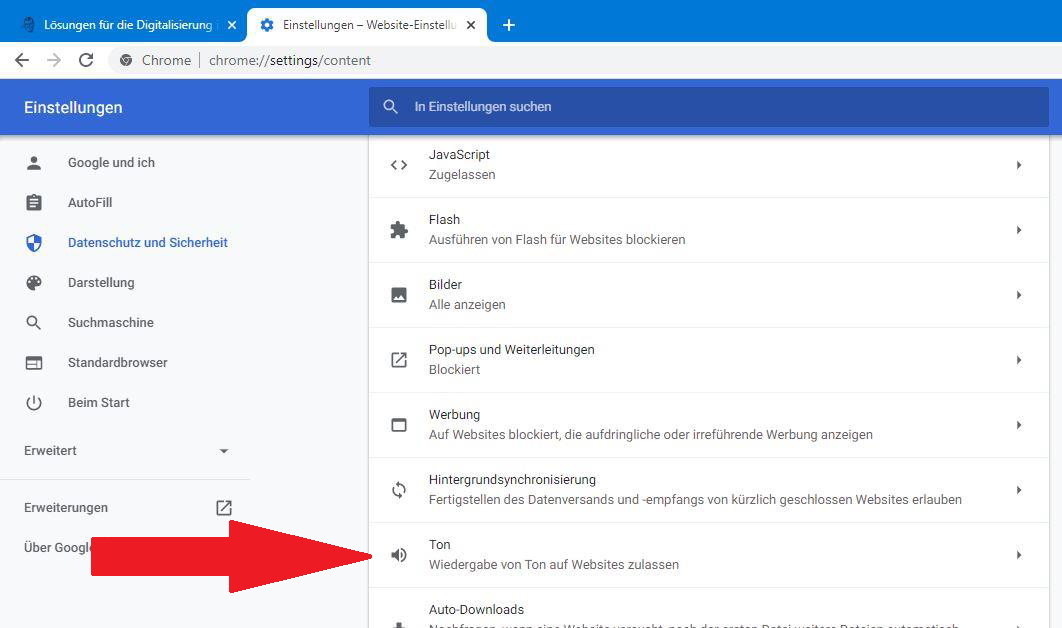Open Werbung settings via right arrow

[x=1018, y=425]
